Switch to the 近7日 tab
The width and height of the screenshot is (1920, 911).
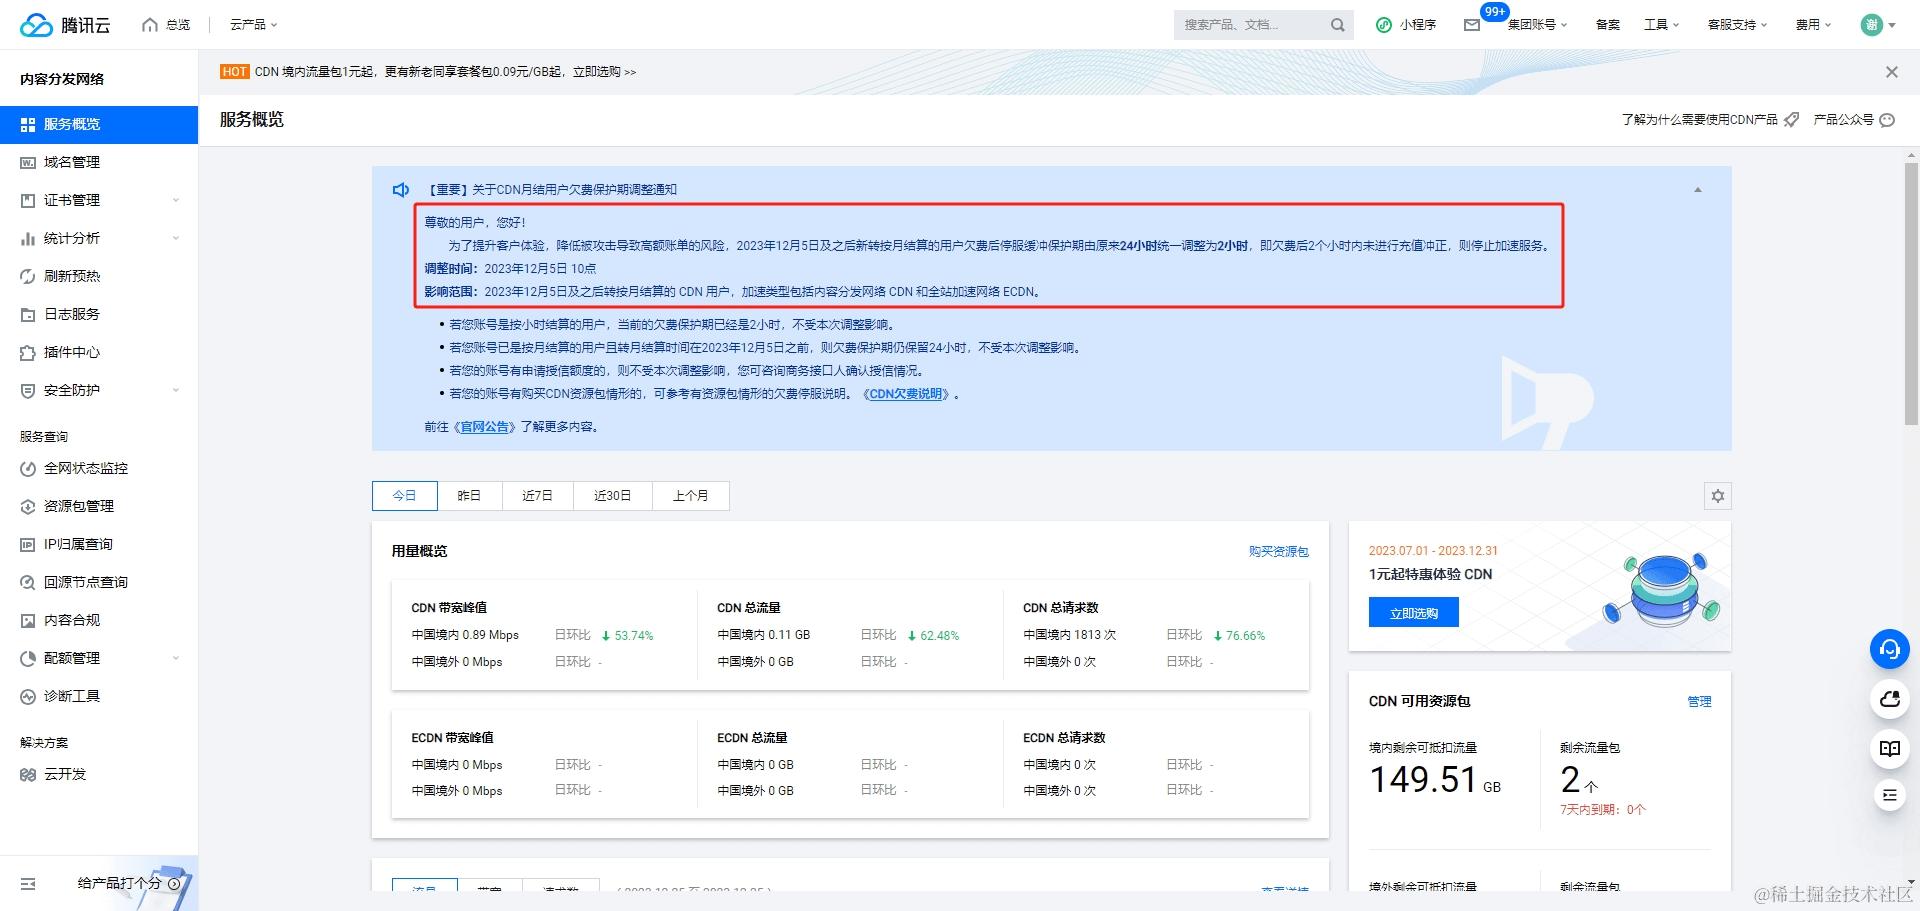point(537,496)
